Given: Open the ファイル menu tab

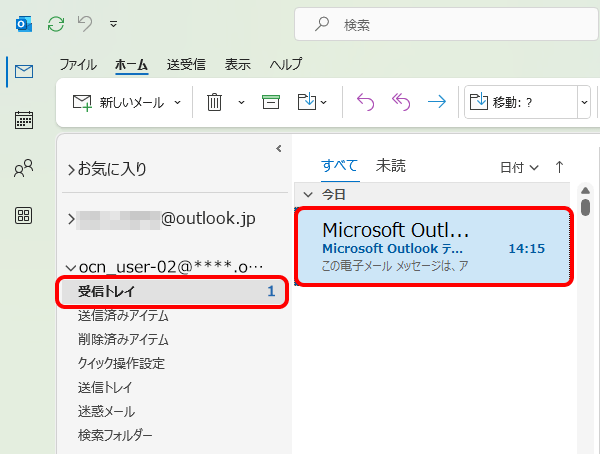Looking at the screenshot, I should 78,64.
